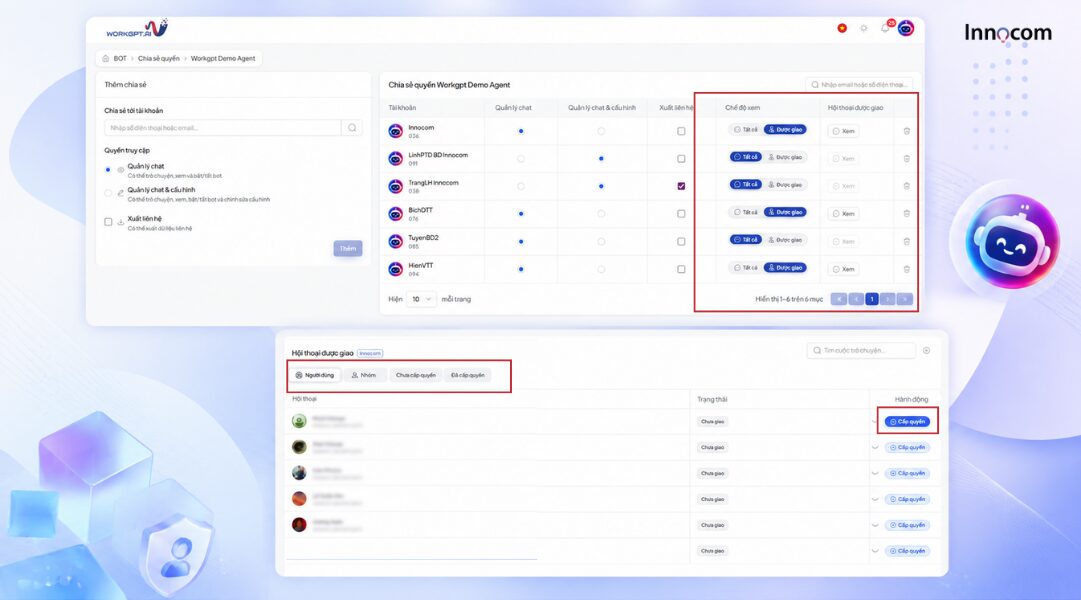Click Chưa giao status in first conversation row

(x=712, y=421)
